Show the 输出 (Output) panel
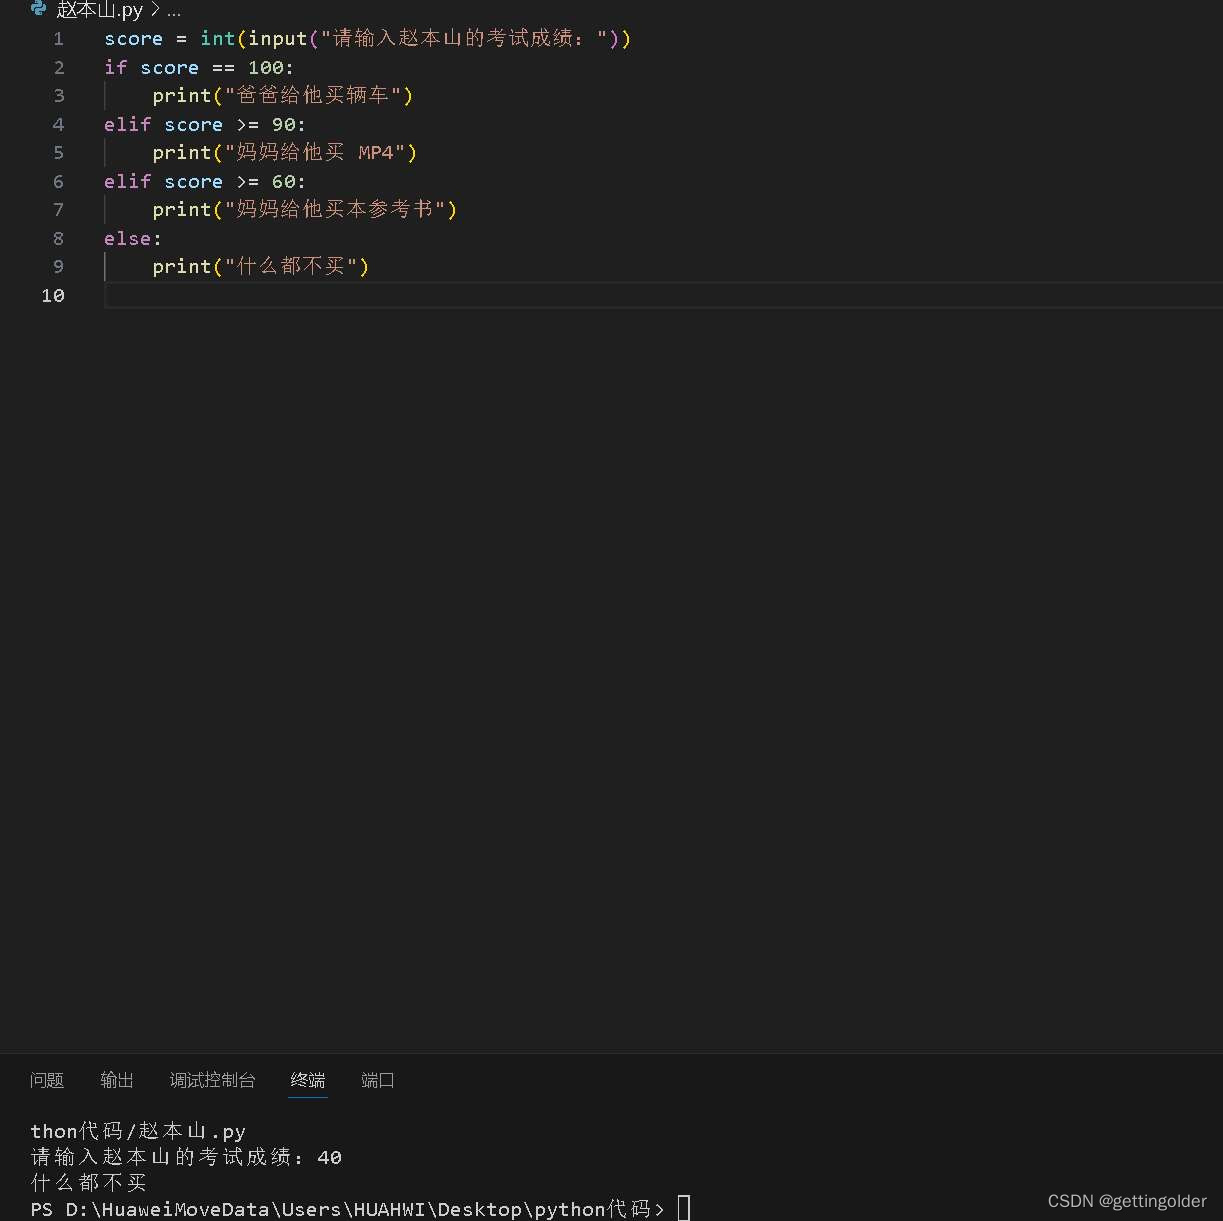 pos(116,1080)
